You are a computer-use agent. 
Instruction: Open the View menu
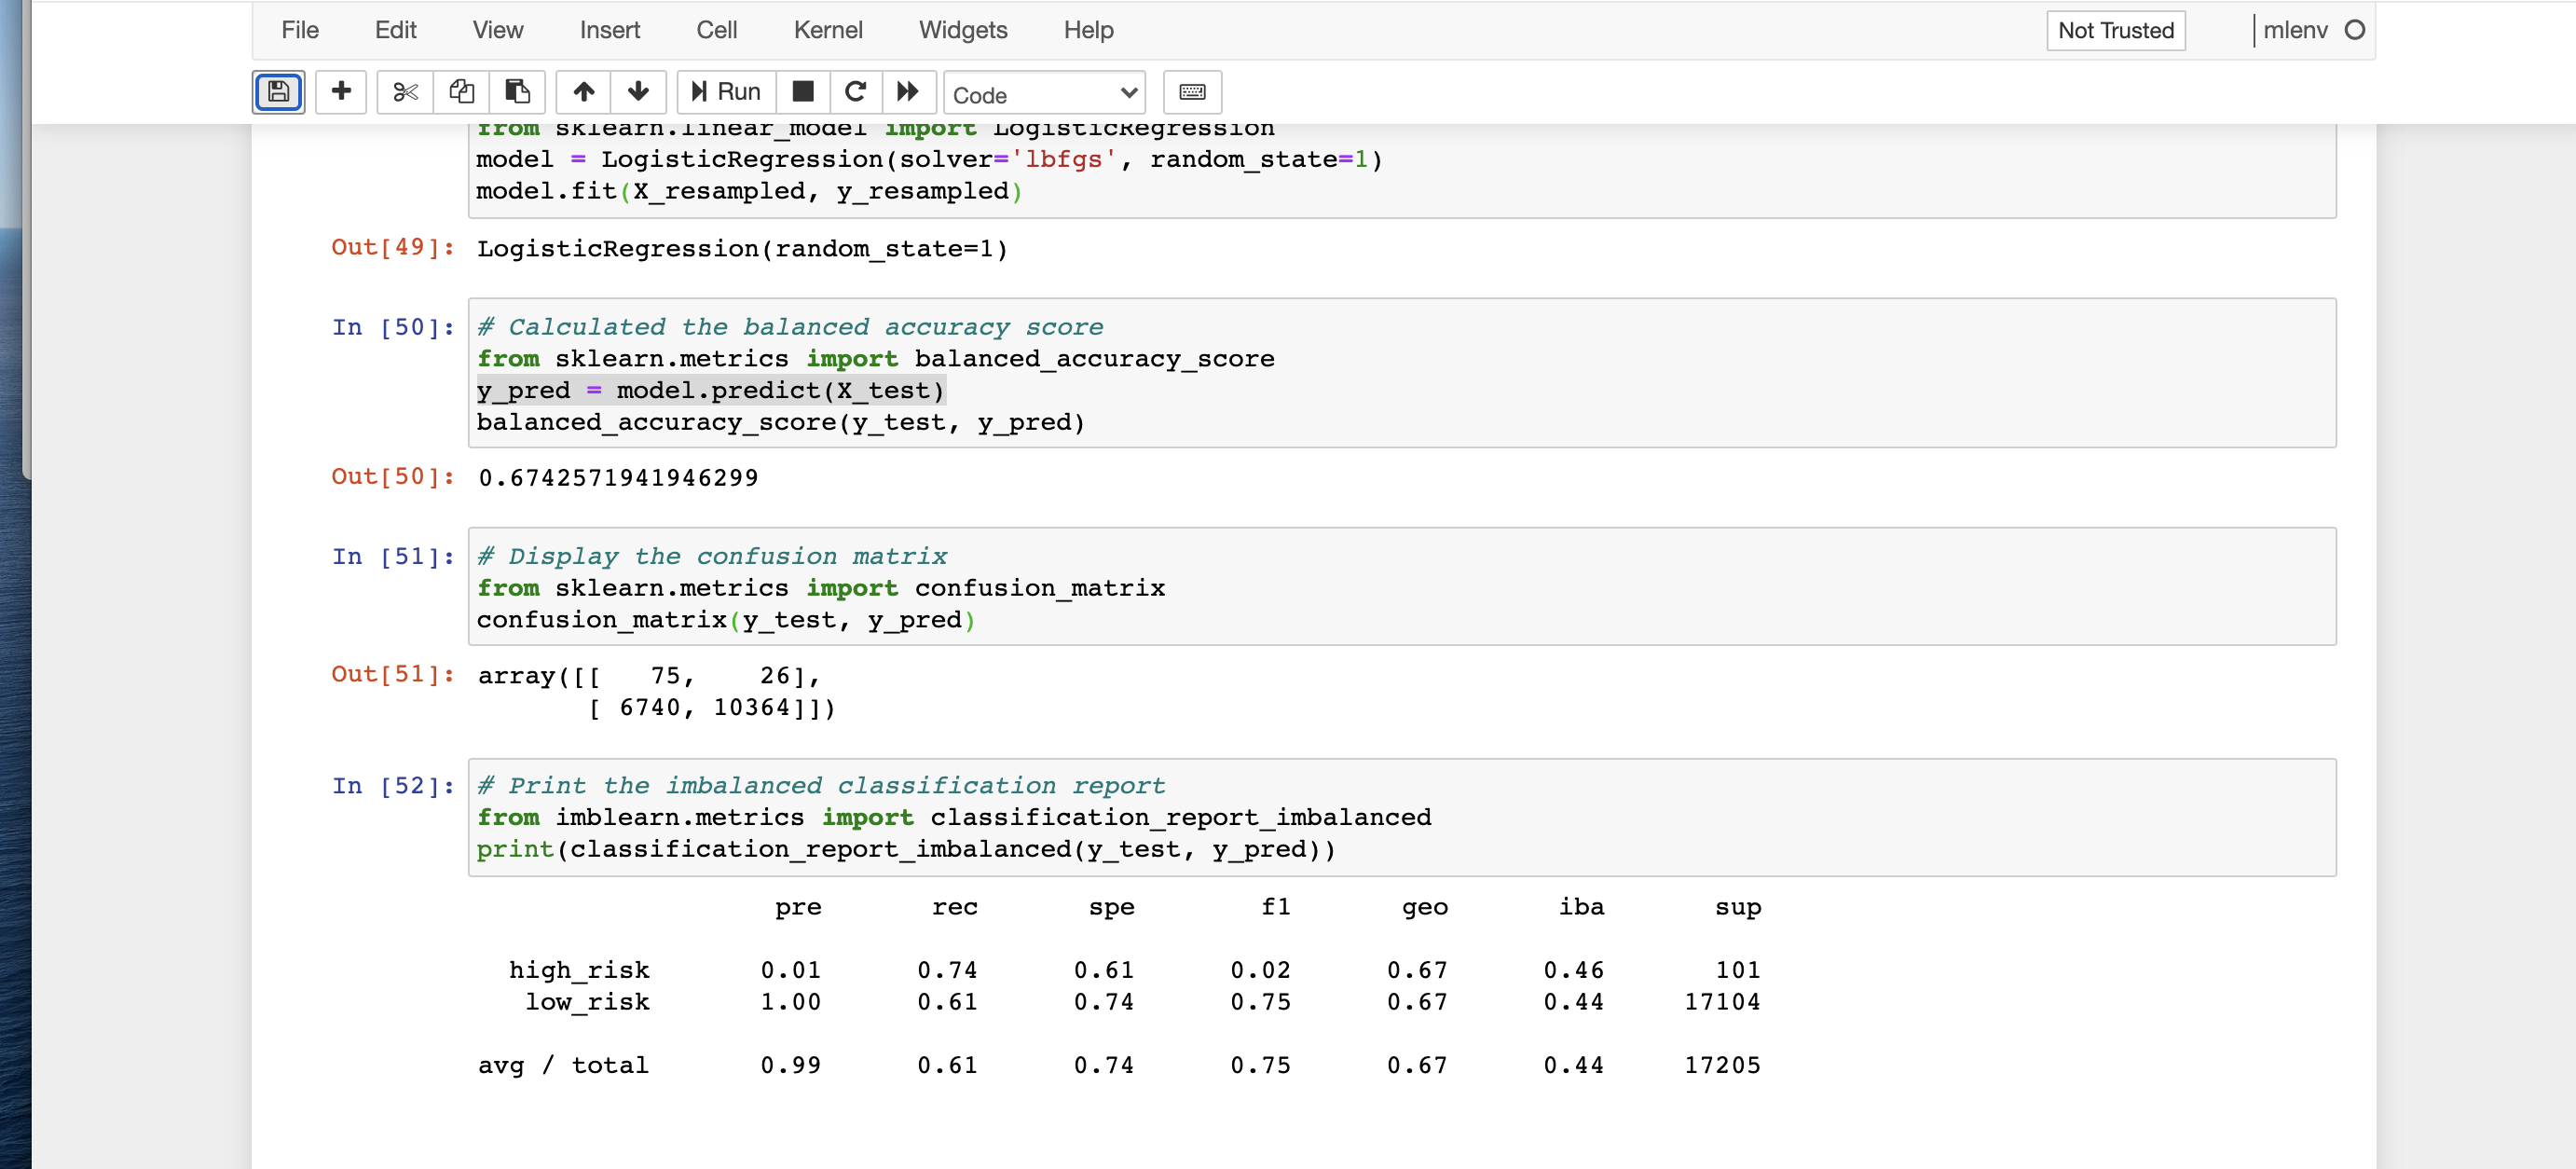(498, 30)
